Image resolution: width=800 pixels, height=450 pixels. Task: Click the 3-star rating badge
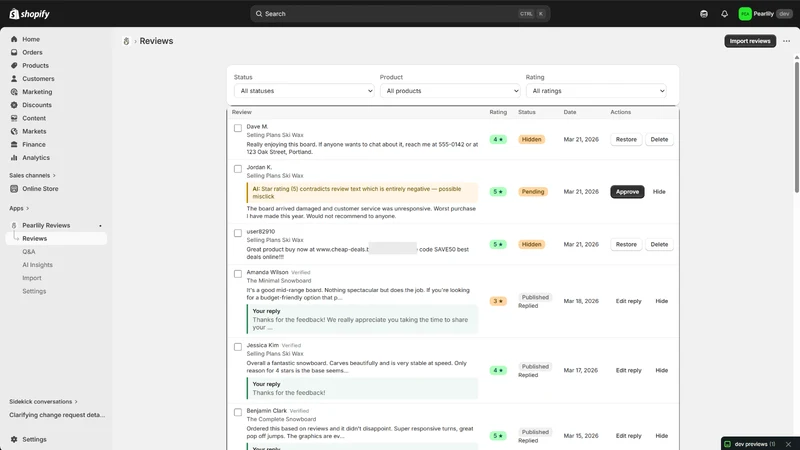(498, 302)
